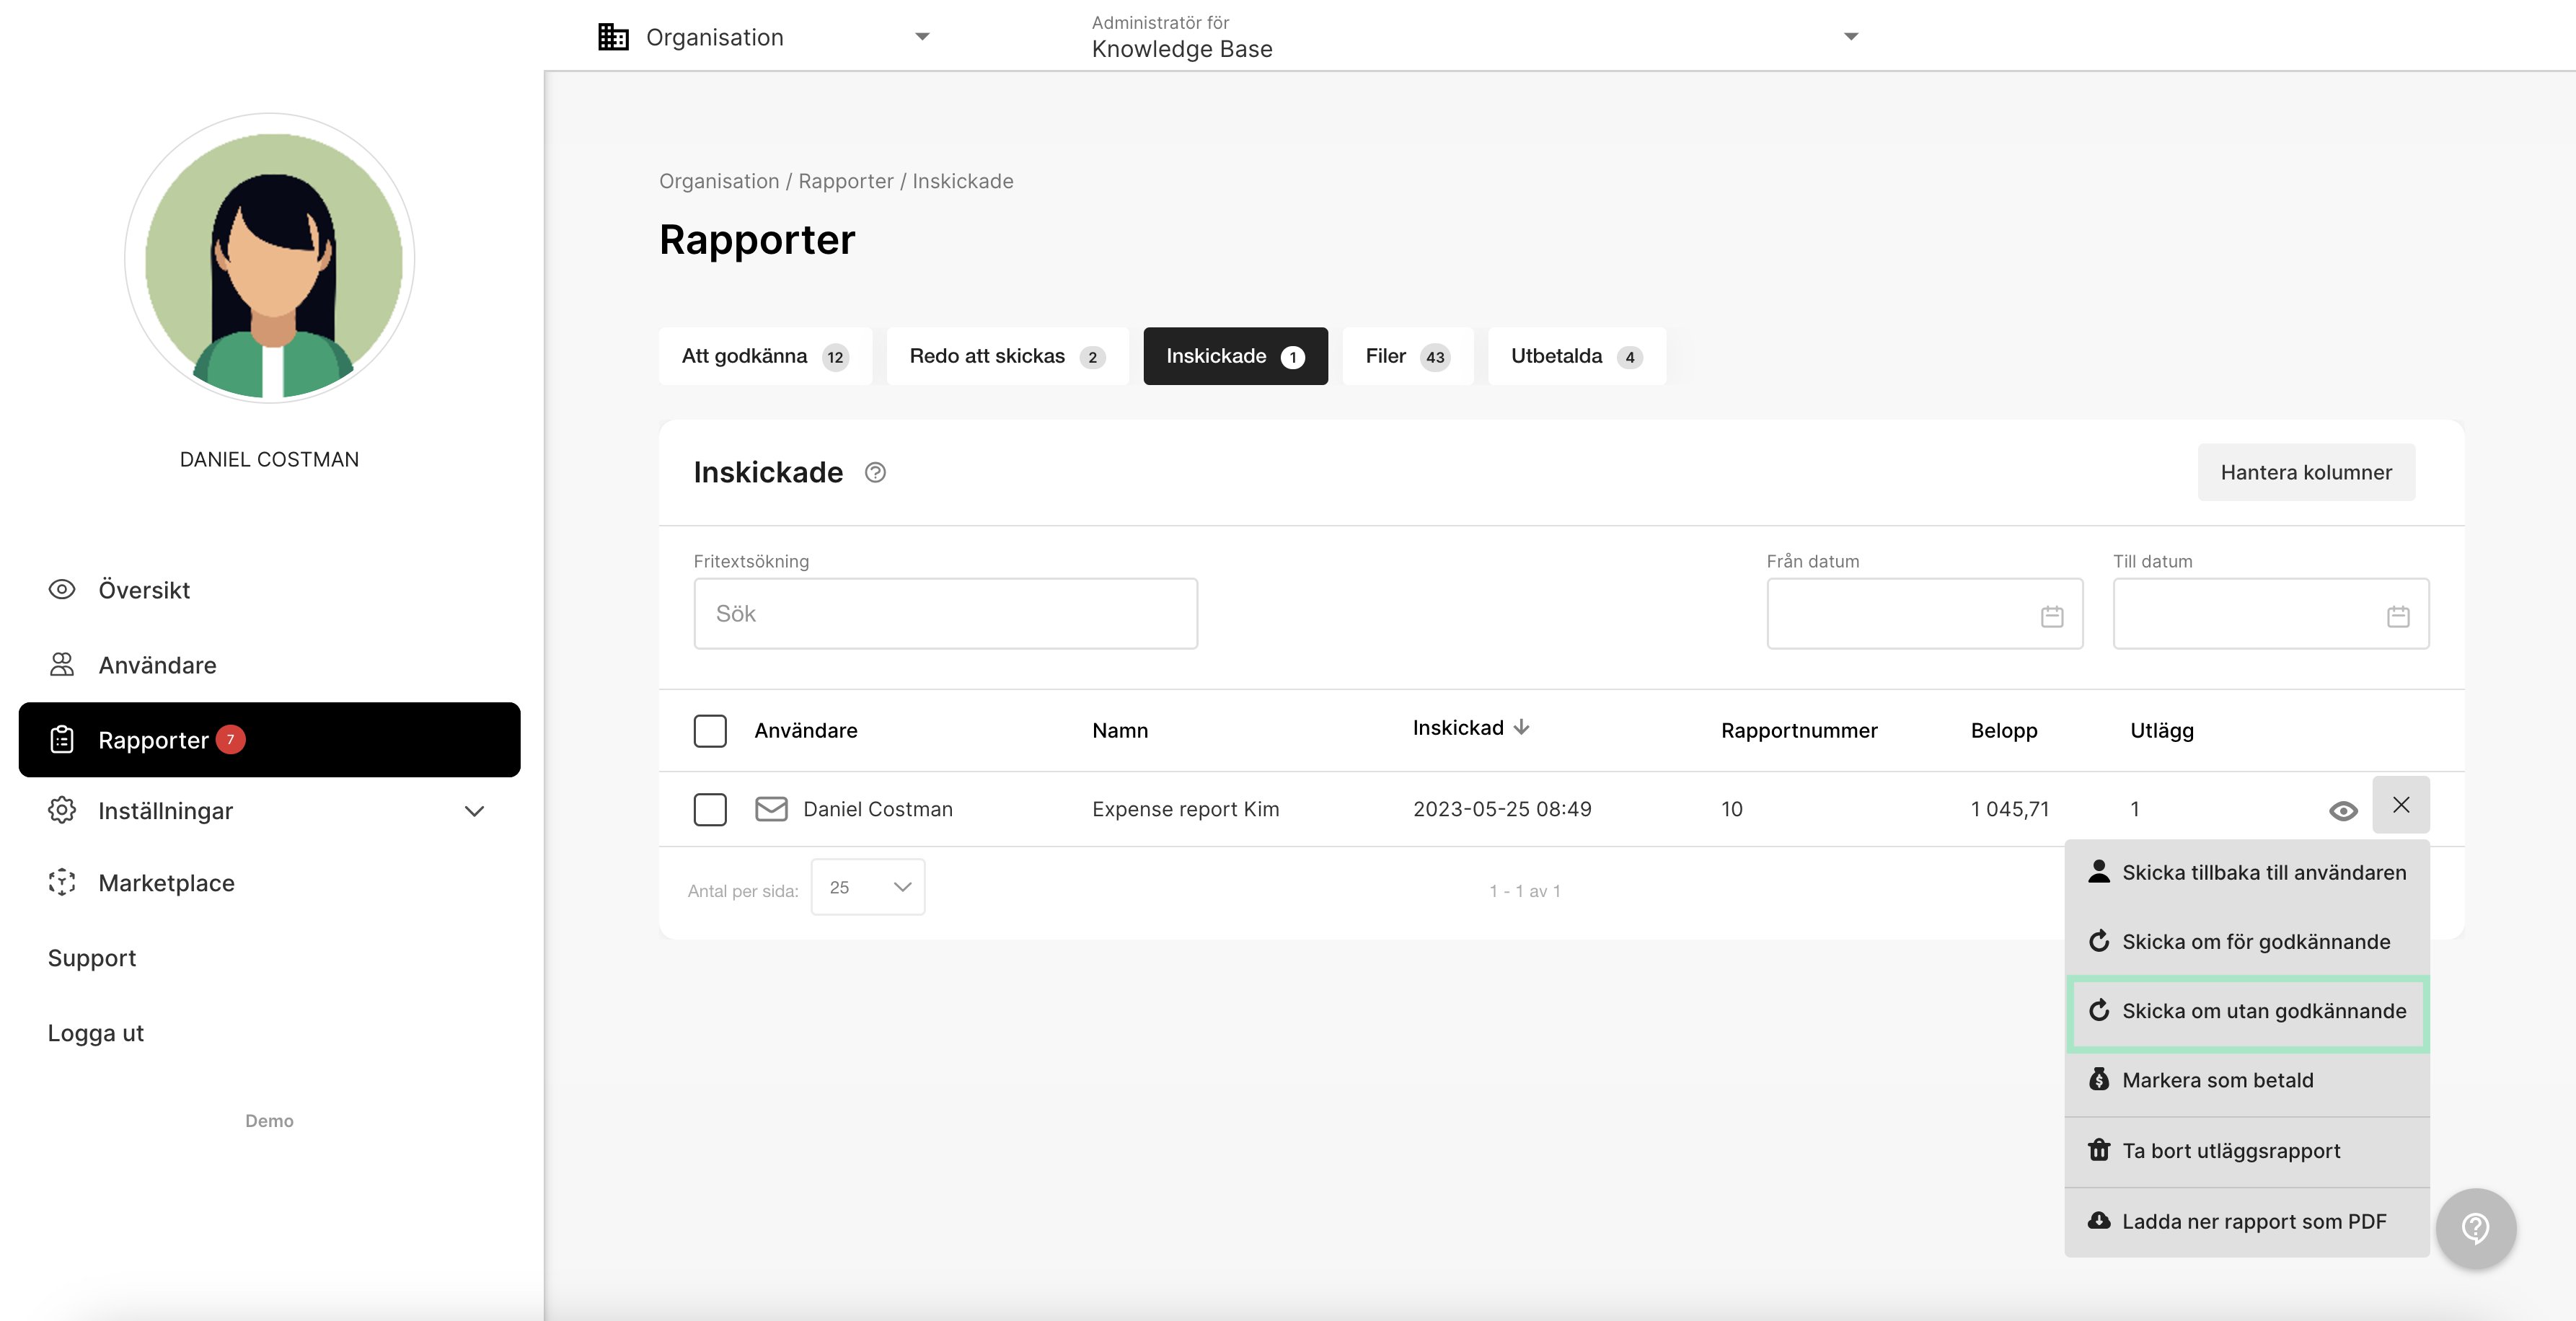Switch to the Redo att skickas tab
2576x1321 pixels.
(1007, 356)
